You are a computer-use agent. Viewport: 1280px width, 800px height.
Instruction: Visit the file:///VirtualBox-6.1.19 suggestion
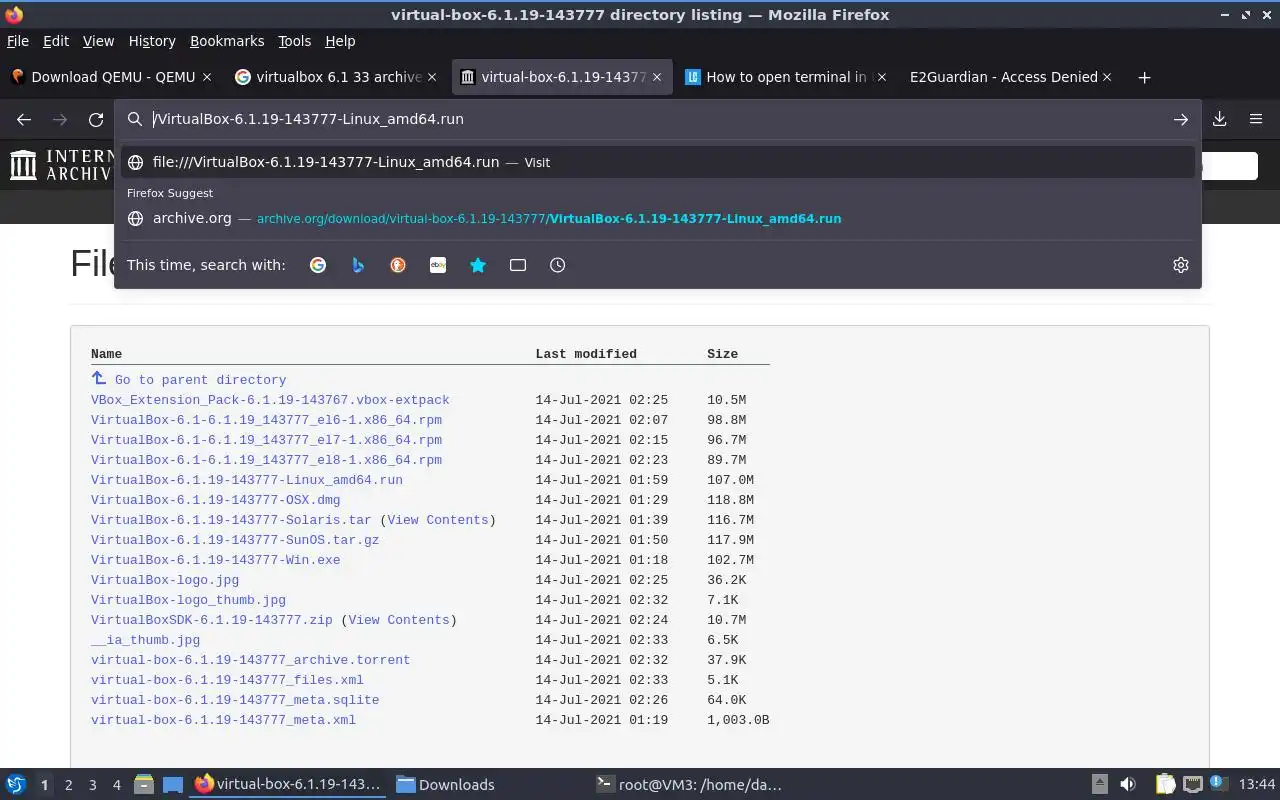(x=659, y=162)
